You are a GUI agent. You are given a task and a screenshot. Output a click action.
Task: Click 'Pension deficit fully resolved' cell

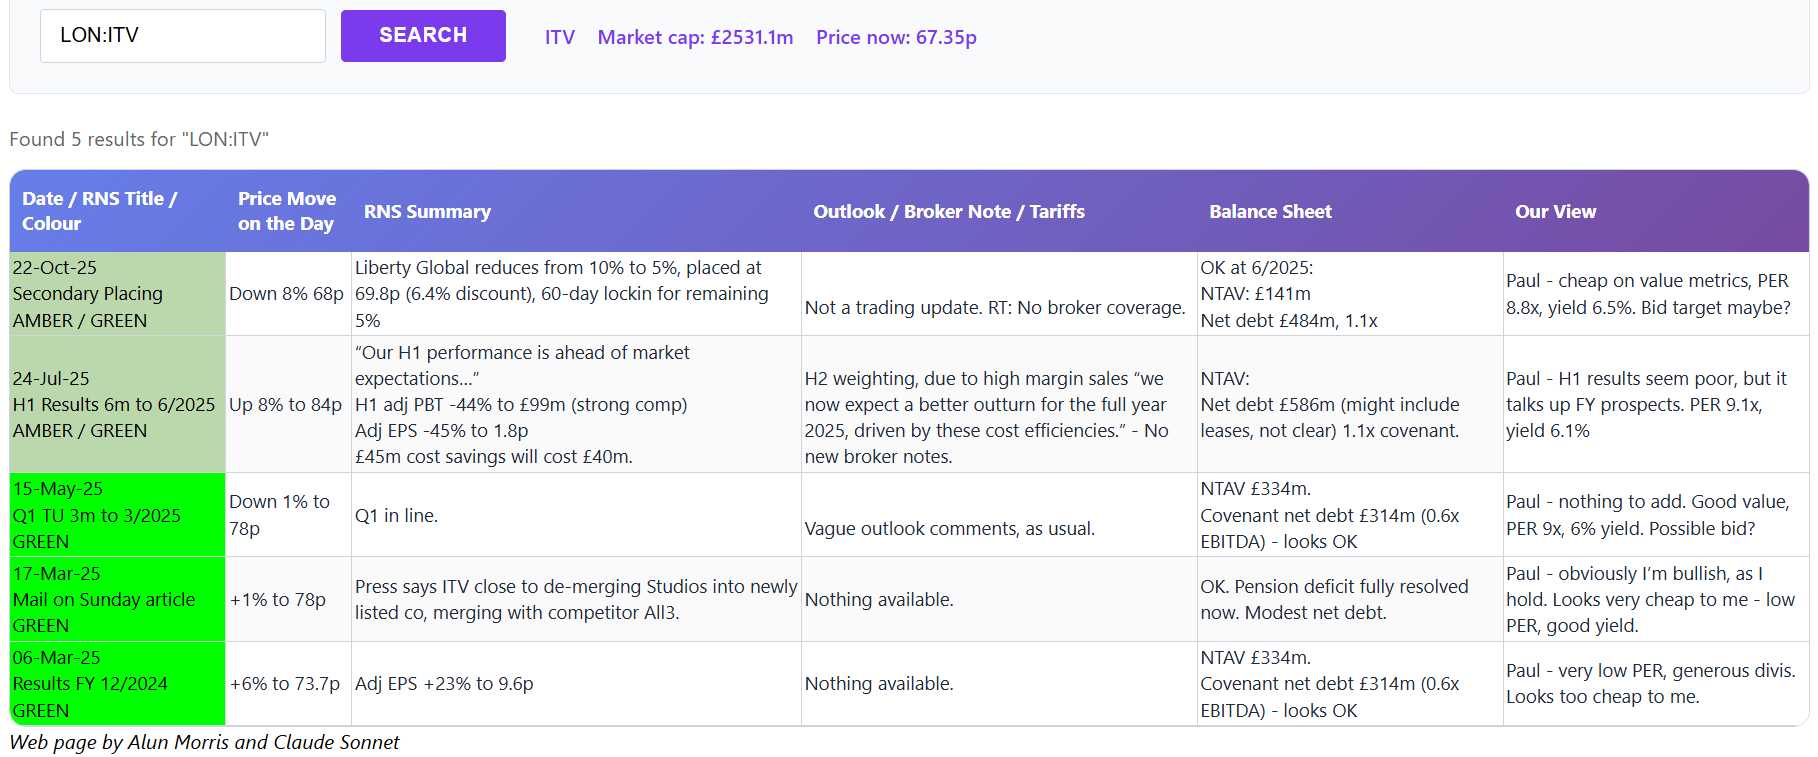[1350, 599]
